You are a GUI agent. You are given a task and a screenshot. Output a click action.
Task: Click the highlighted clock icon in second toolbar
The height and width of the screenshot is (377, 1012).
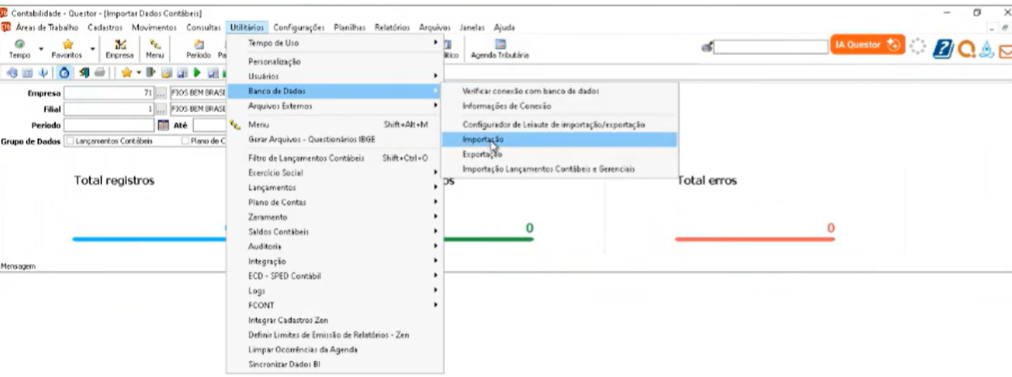[x=65, y=73]
